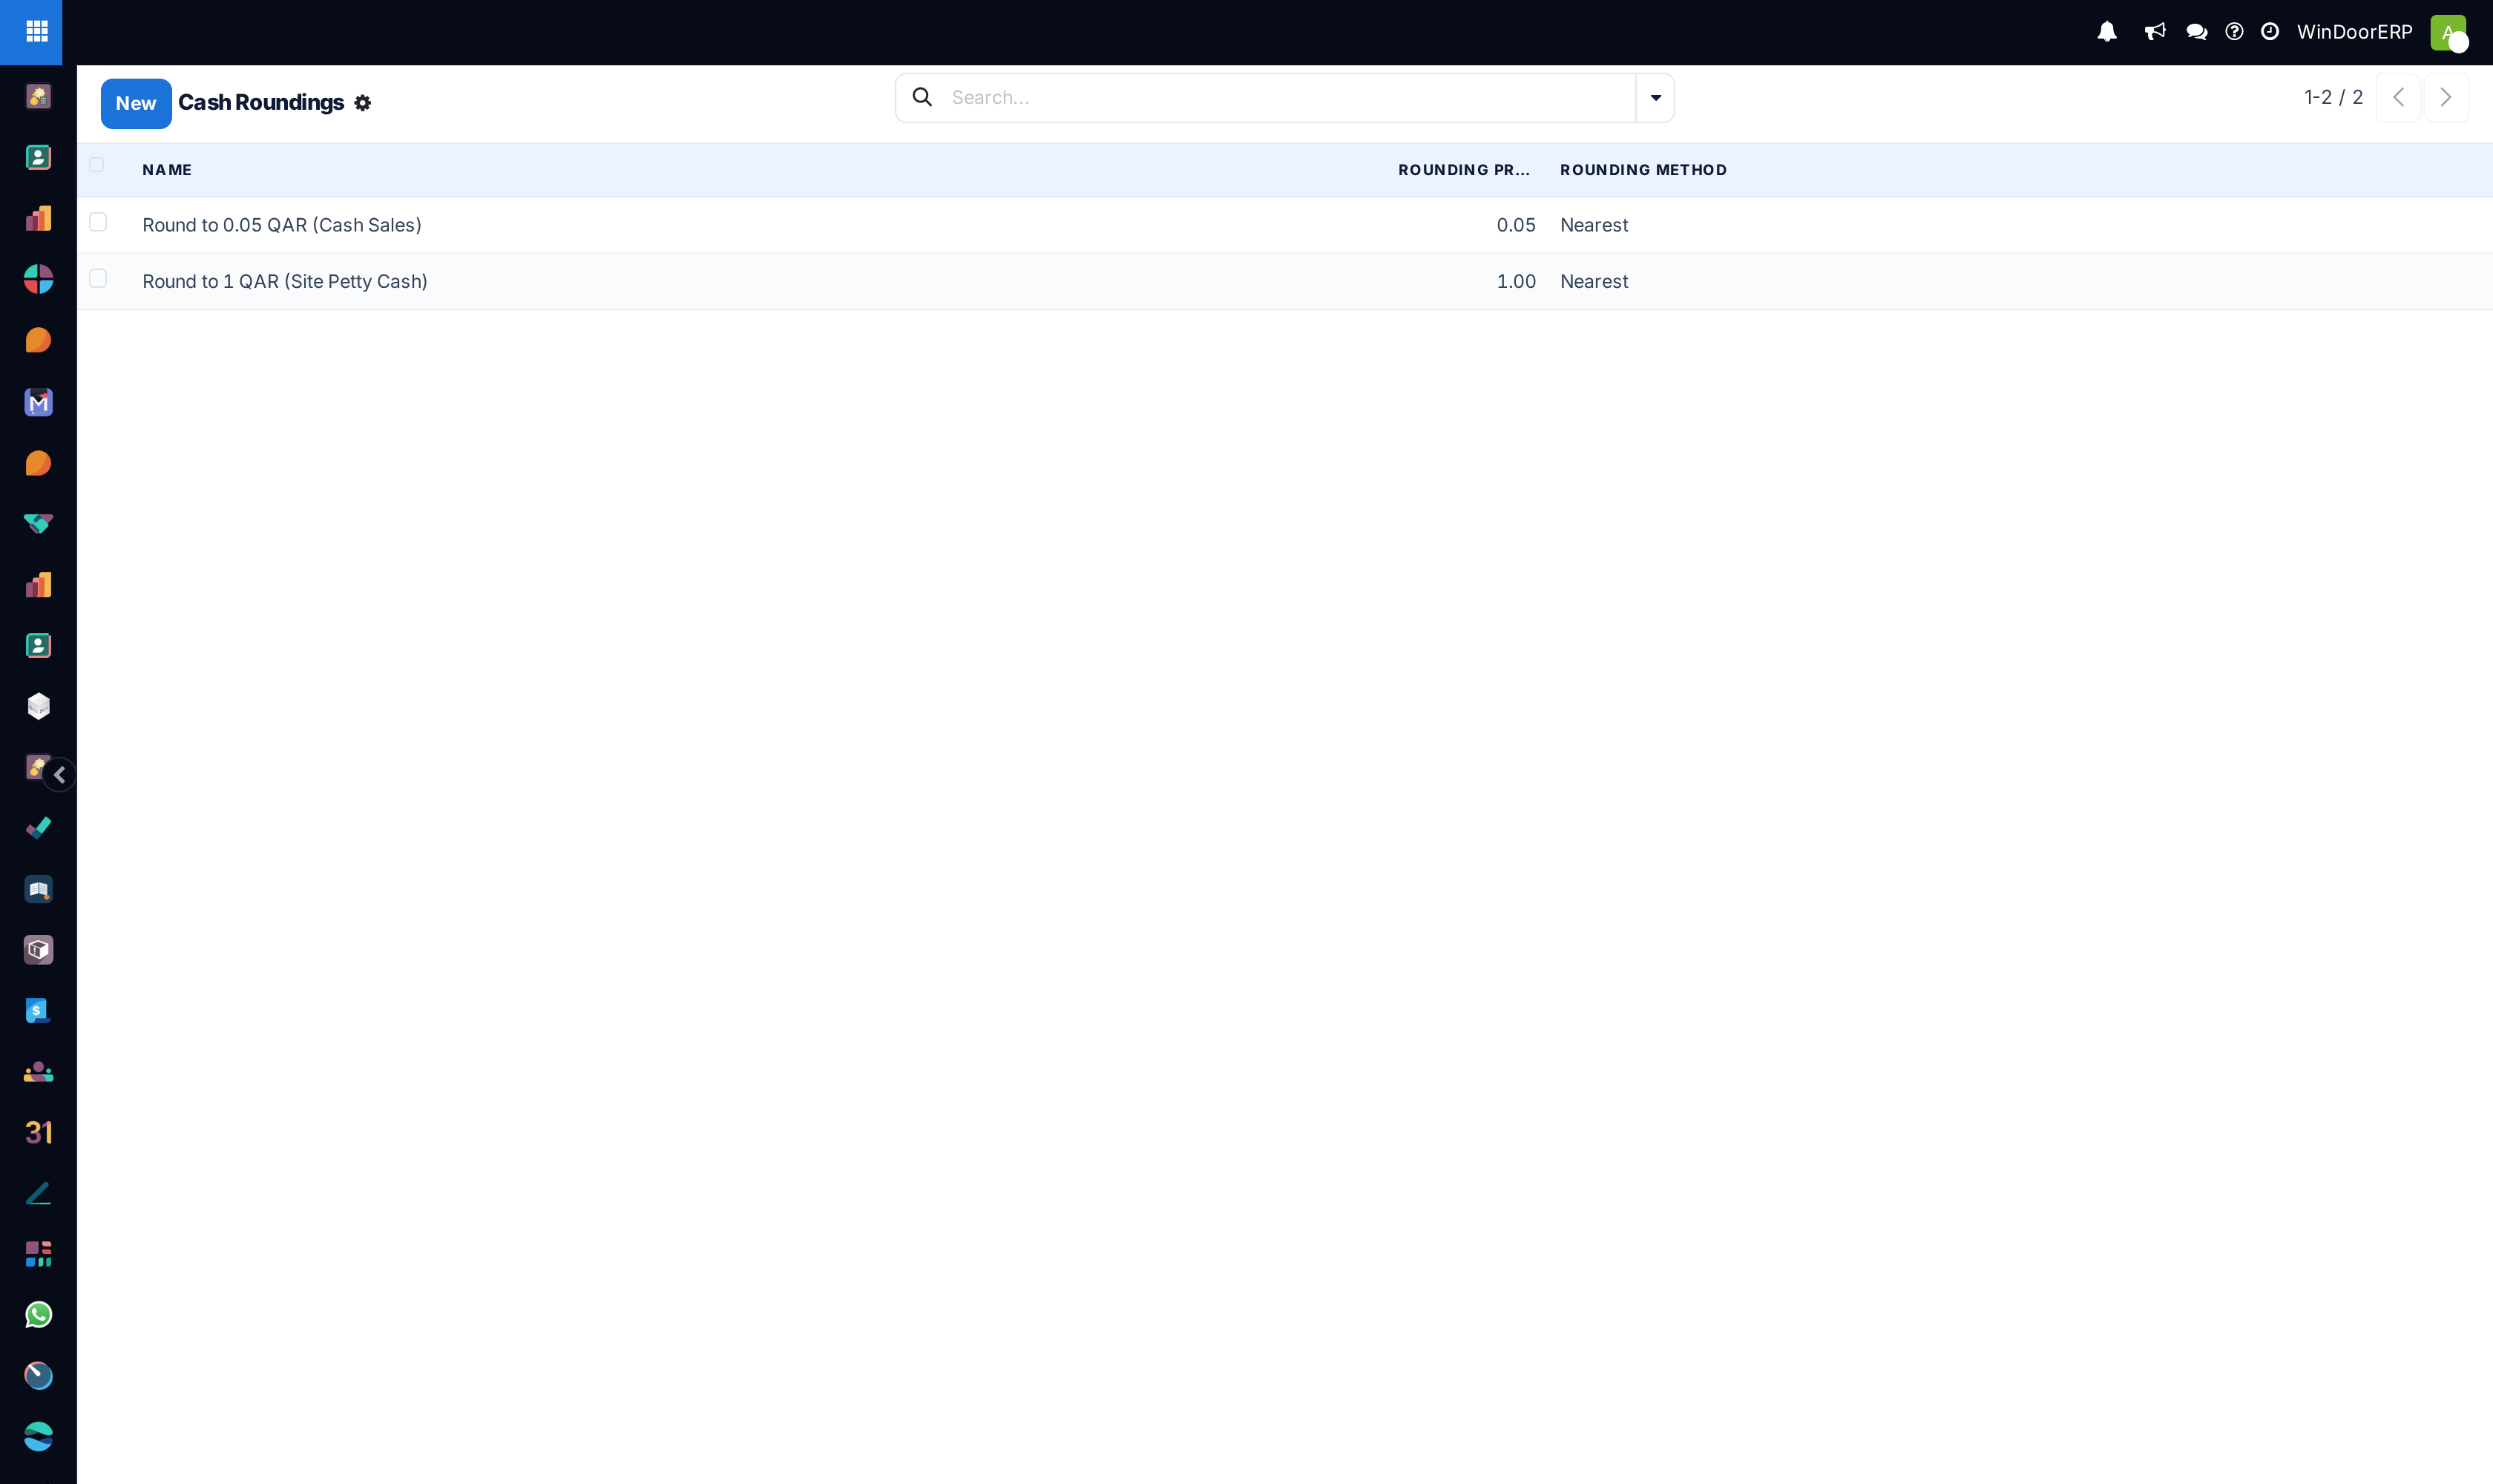Image resolution: width=2493 pixels, height=1484 pixels.
Task: Open 'Round to 1 QAR (Site Petty Cash)' record
Action: tap(285, 281)
